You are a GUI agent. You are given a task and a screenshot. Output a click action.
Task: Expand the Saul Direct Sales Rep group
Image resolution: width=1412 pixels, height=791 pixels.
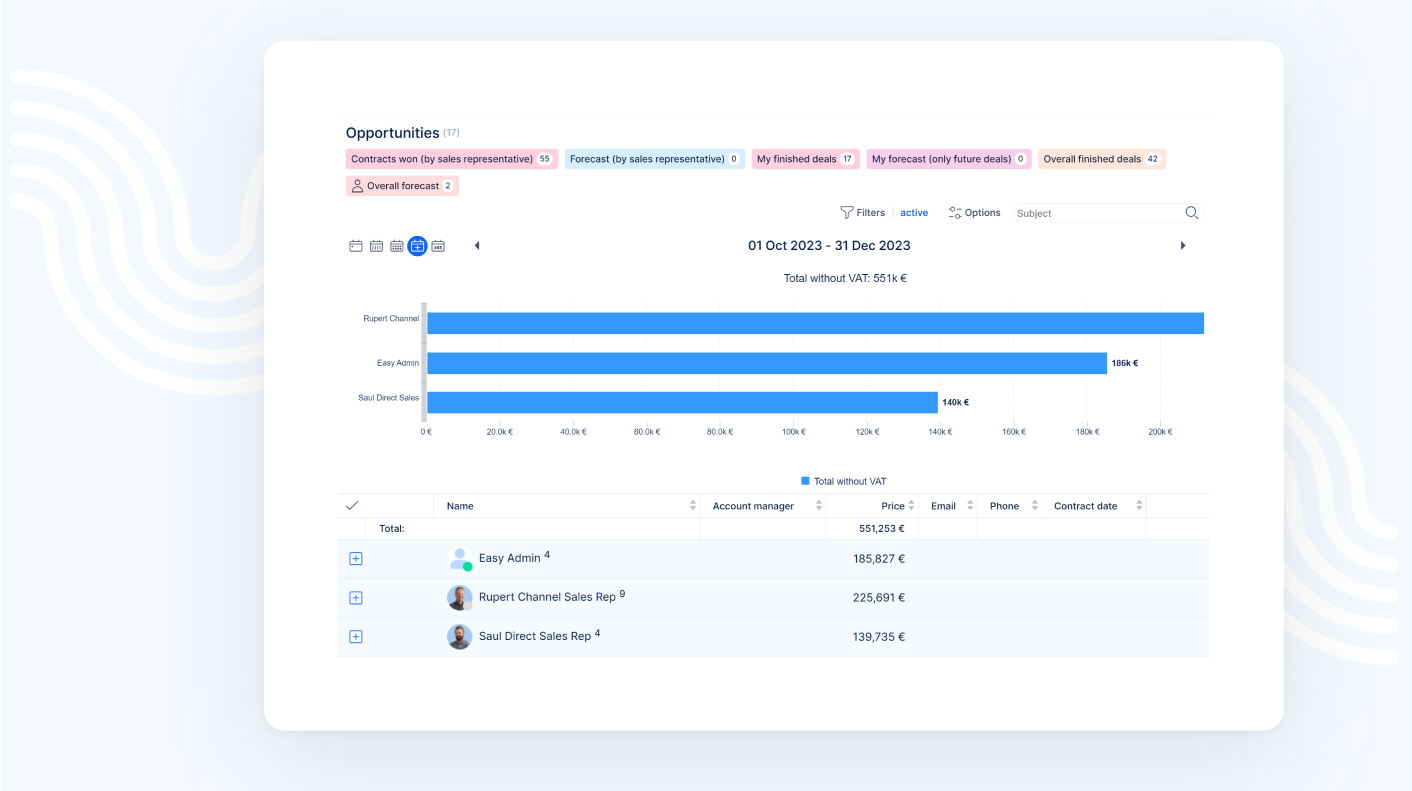point(355,637)
